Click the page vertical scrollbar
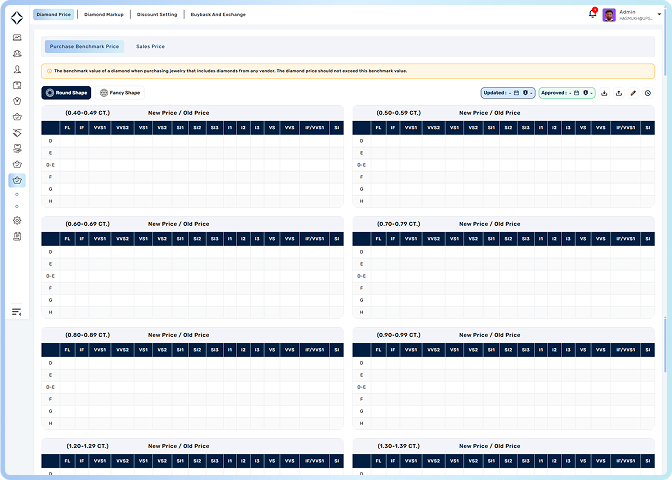Image resolution: width=672 pixels, height=480 pixels. tap(665, 41)
